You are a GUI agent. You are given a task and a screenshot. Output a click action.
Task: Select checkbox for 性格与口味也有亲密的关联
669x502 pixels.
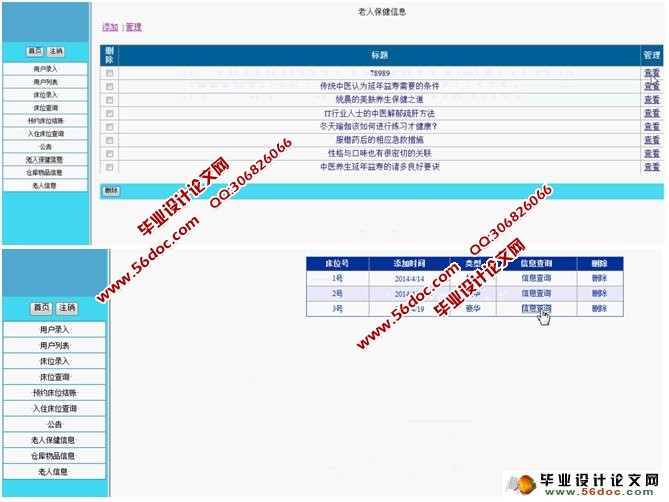[109, 154]
